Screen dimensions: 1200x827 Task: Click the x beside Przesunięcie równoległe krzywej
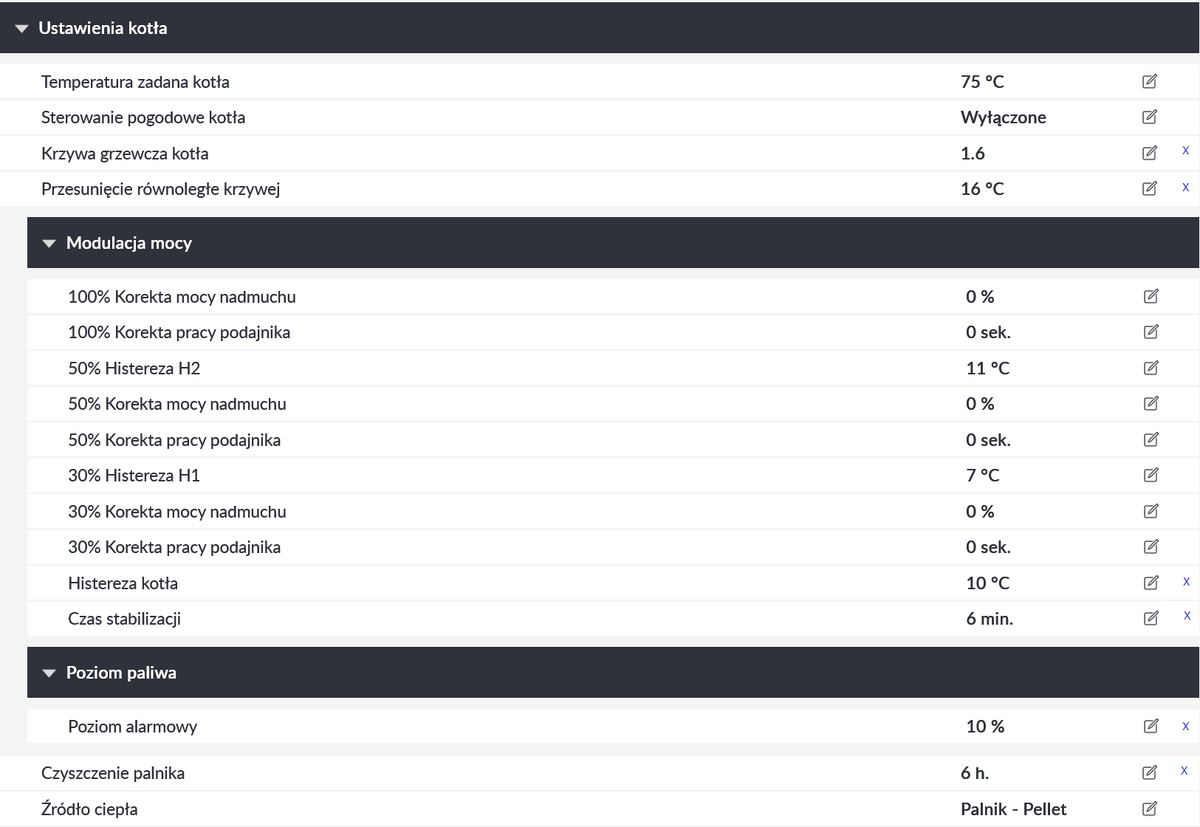point(1186,187)
